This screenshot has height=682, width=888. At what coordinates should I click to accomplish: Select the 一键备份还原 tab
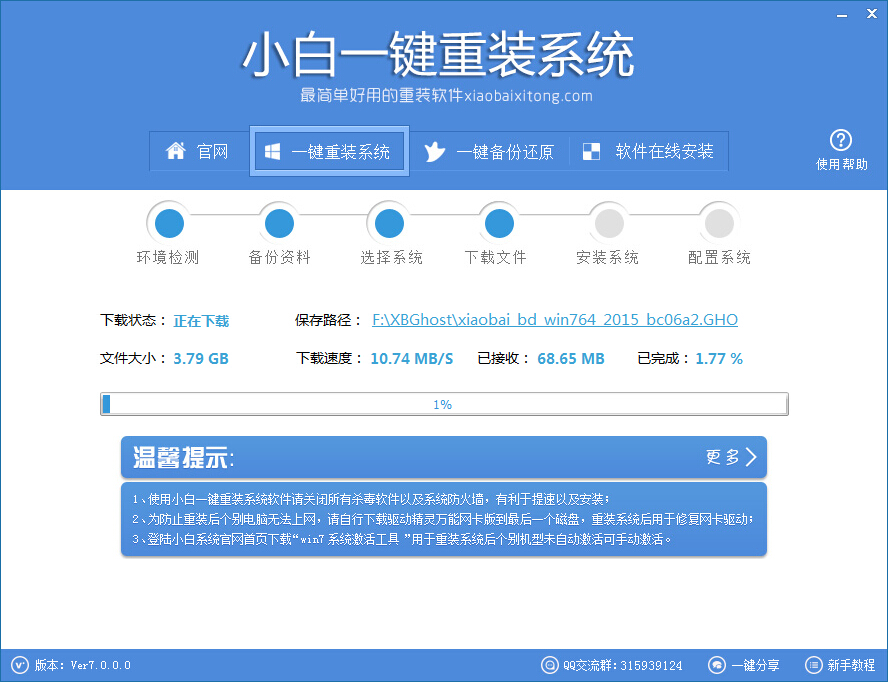coord(490,151)
